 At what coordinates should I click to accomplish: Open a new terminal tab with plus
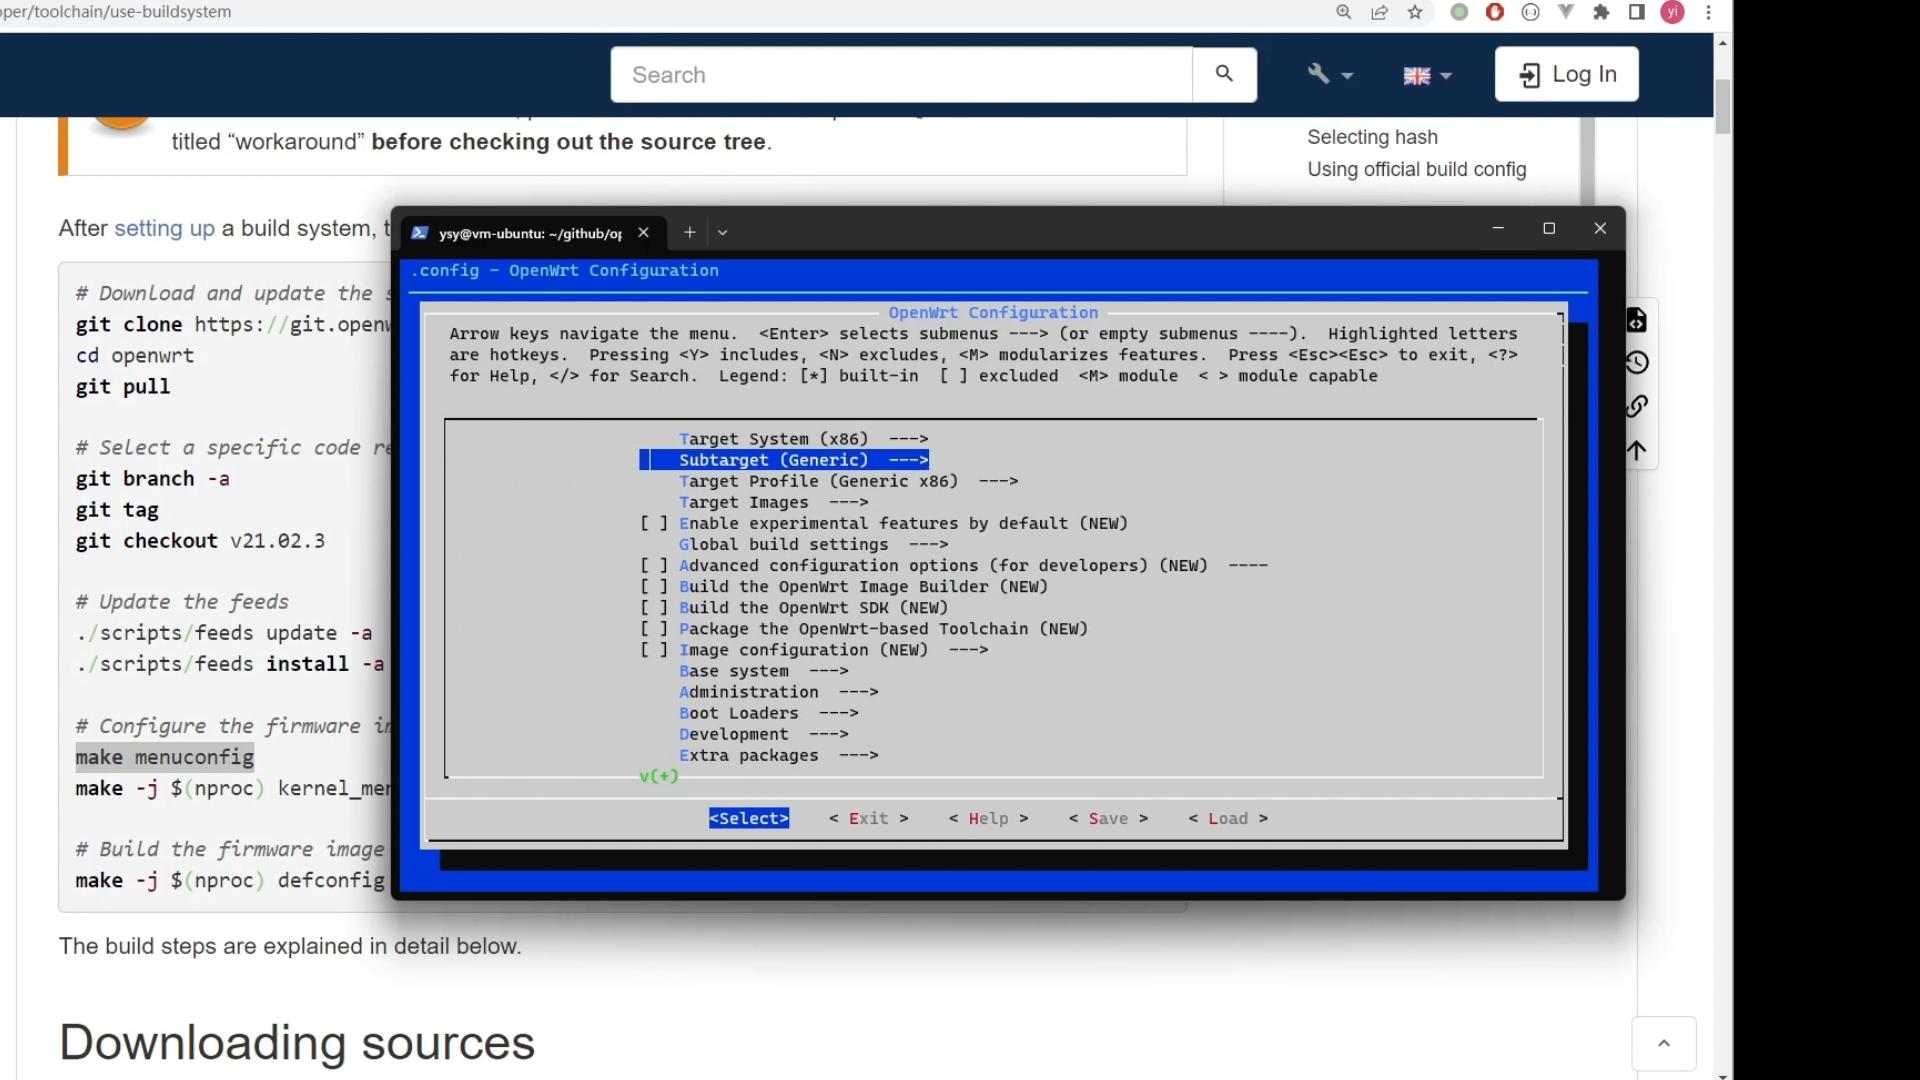(689, 232)
